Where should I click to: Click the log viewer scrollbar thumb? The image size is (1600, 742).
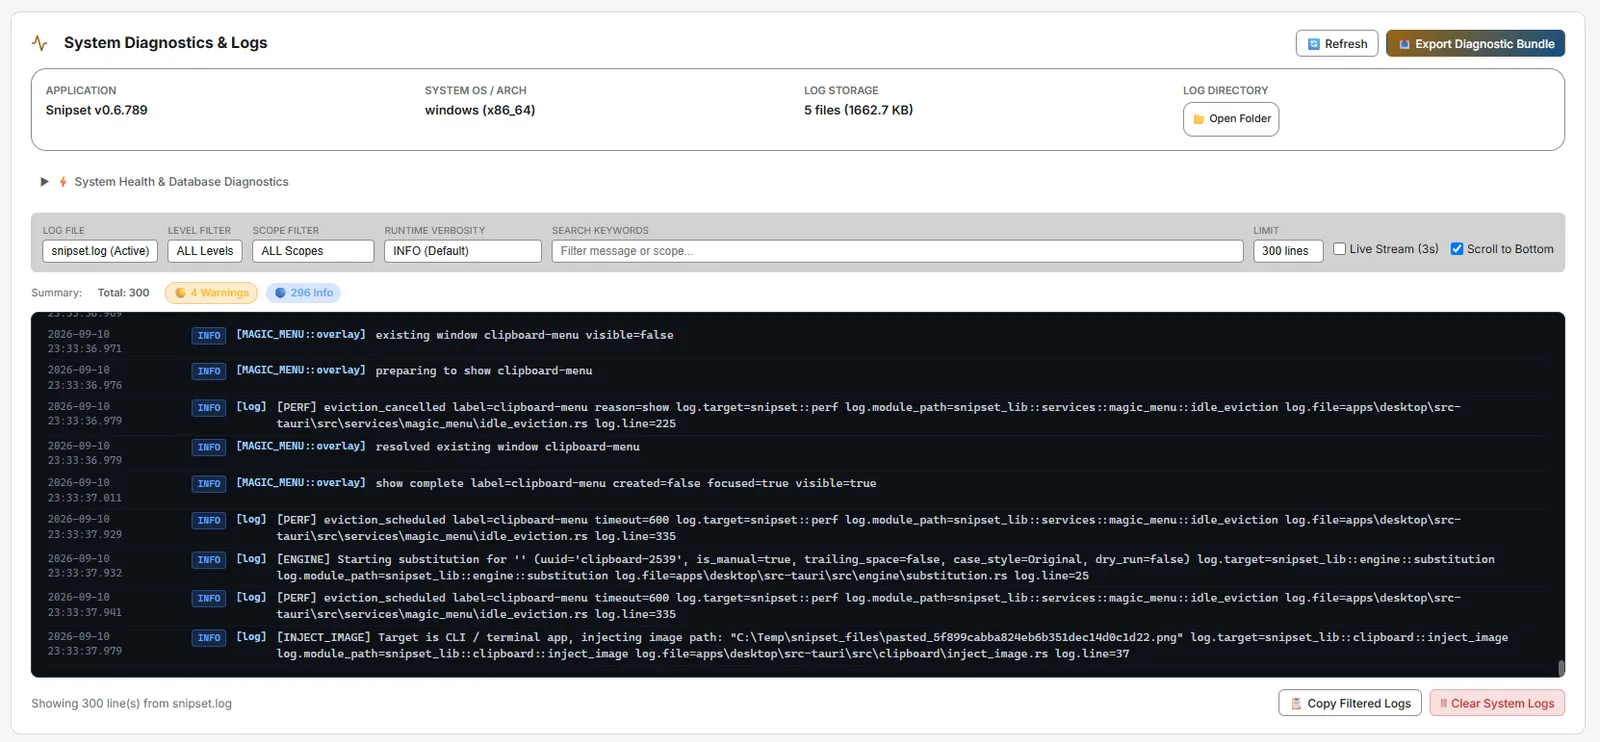click(x=1561, y=668)
